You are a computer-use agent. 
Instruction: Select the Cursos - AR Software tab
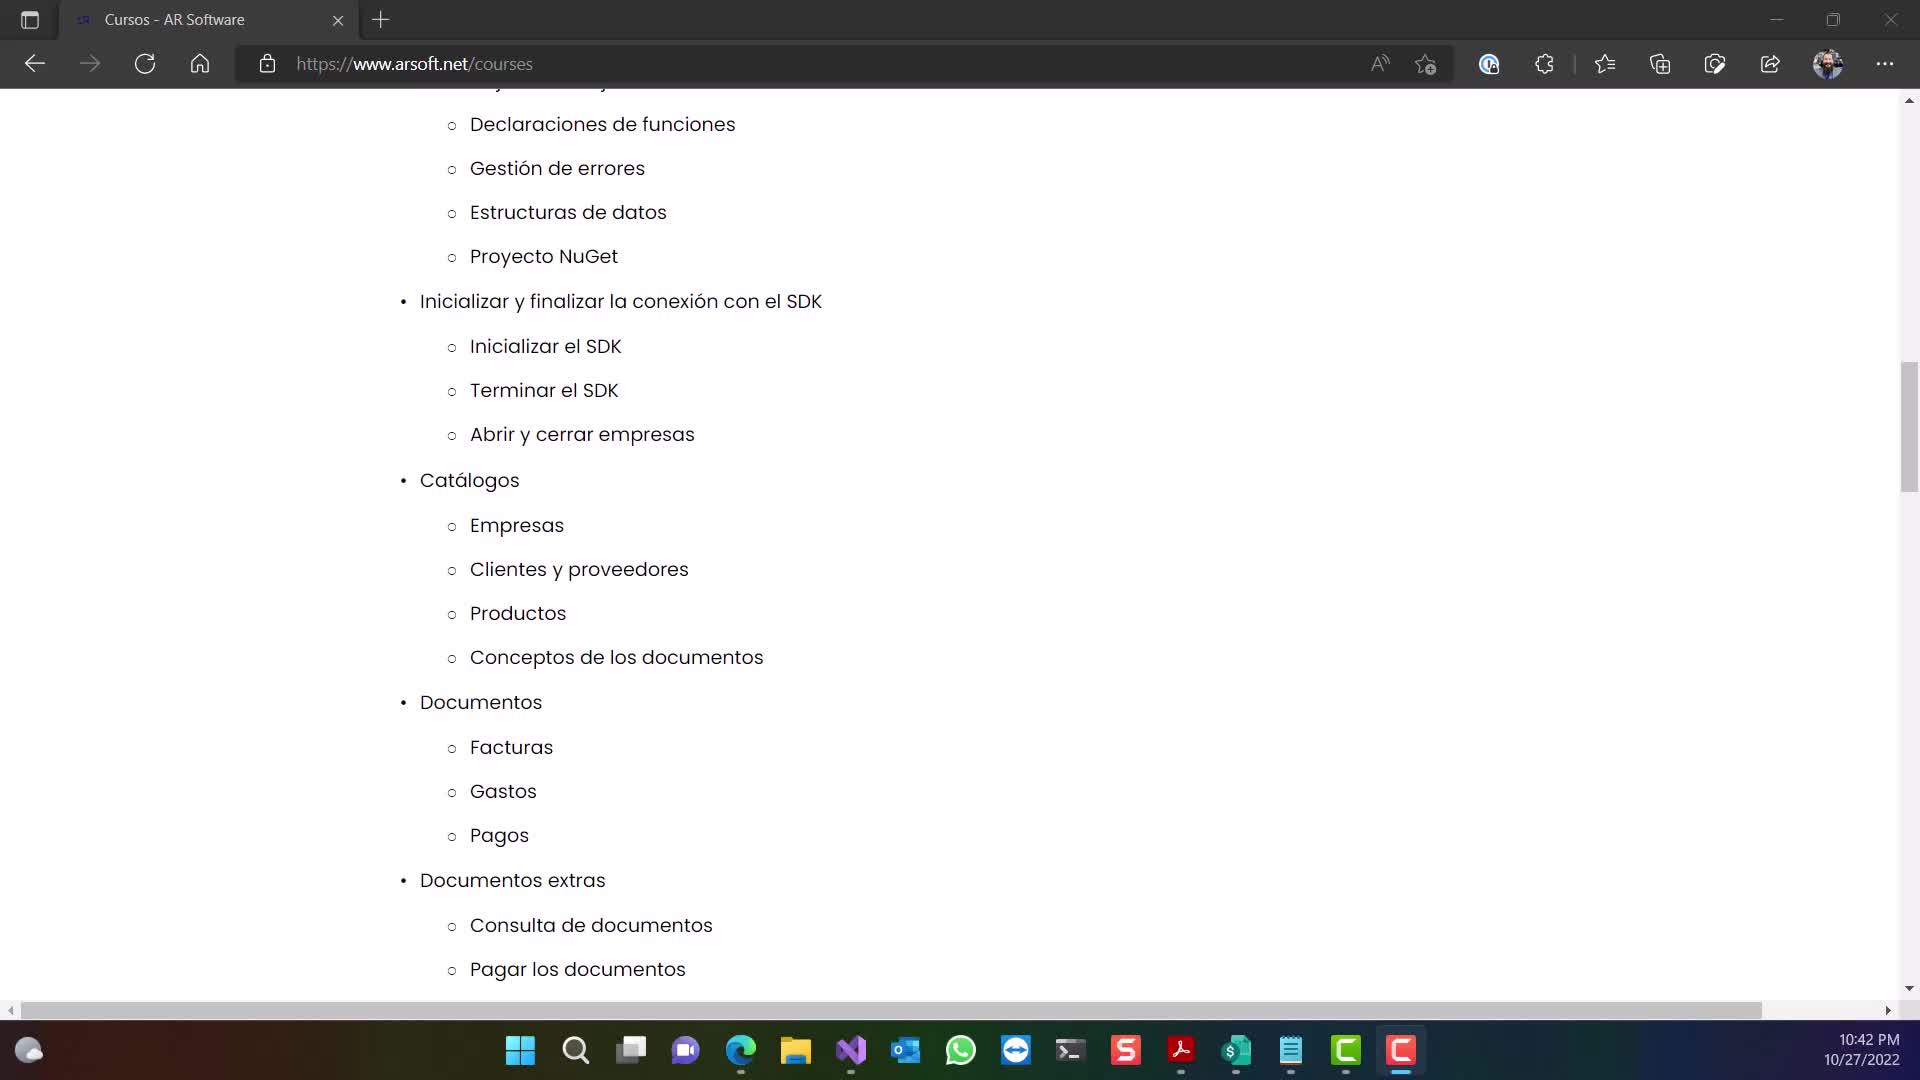(x=175, y=20)
